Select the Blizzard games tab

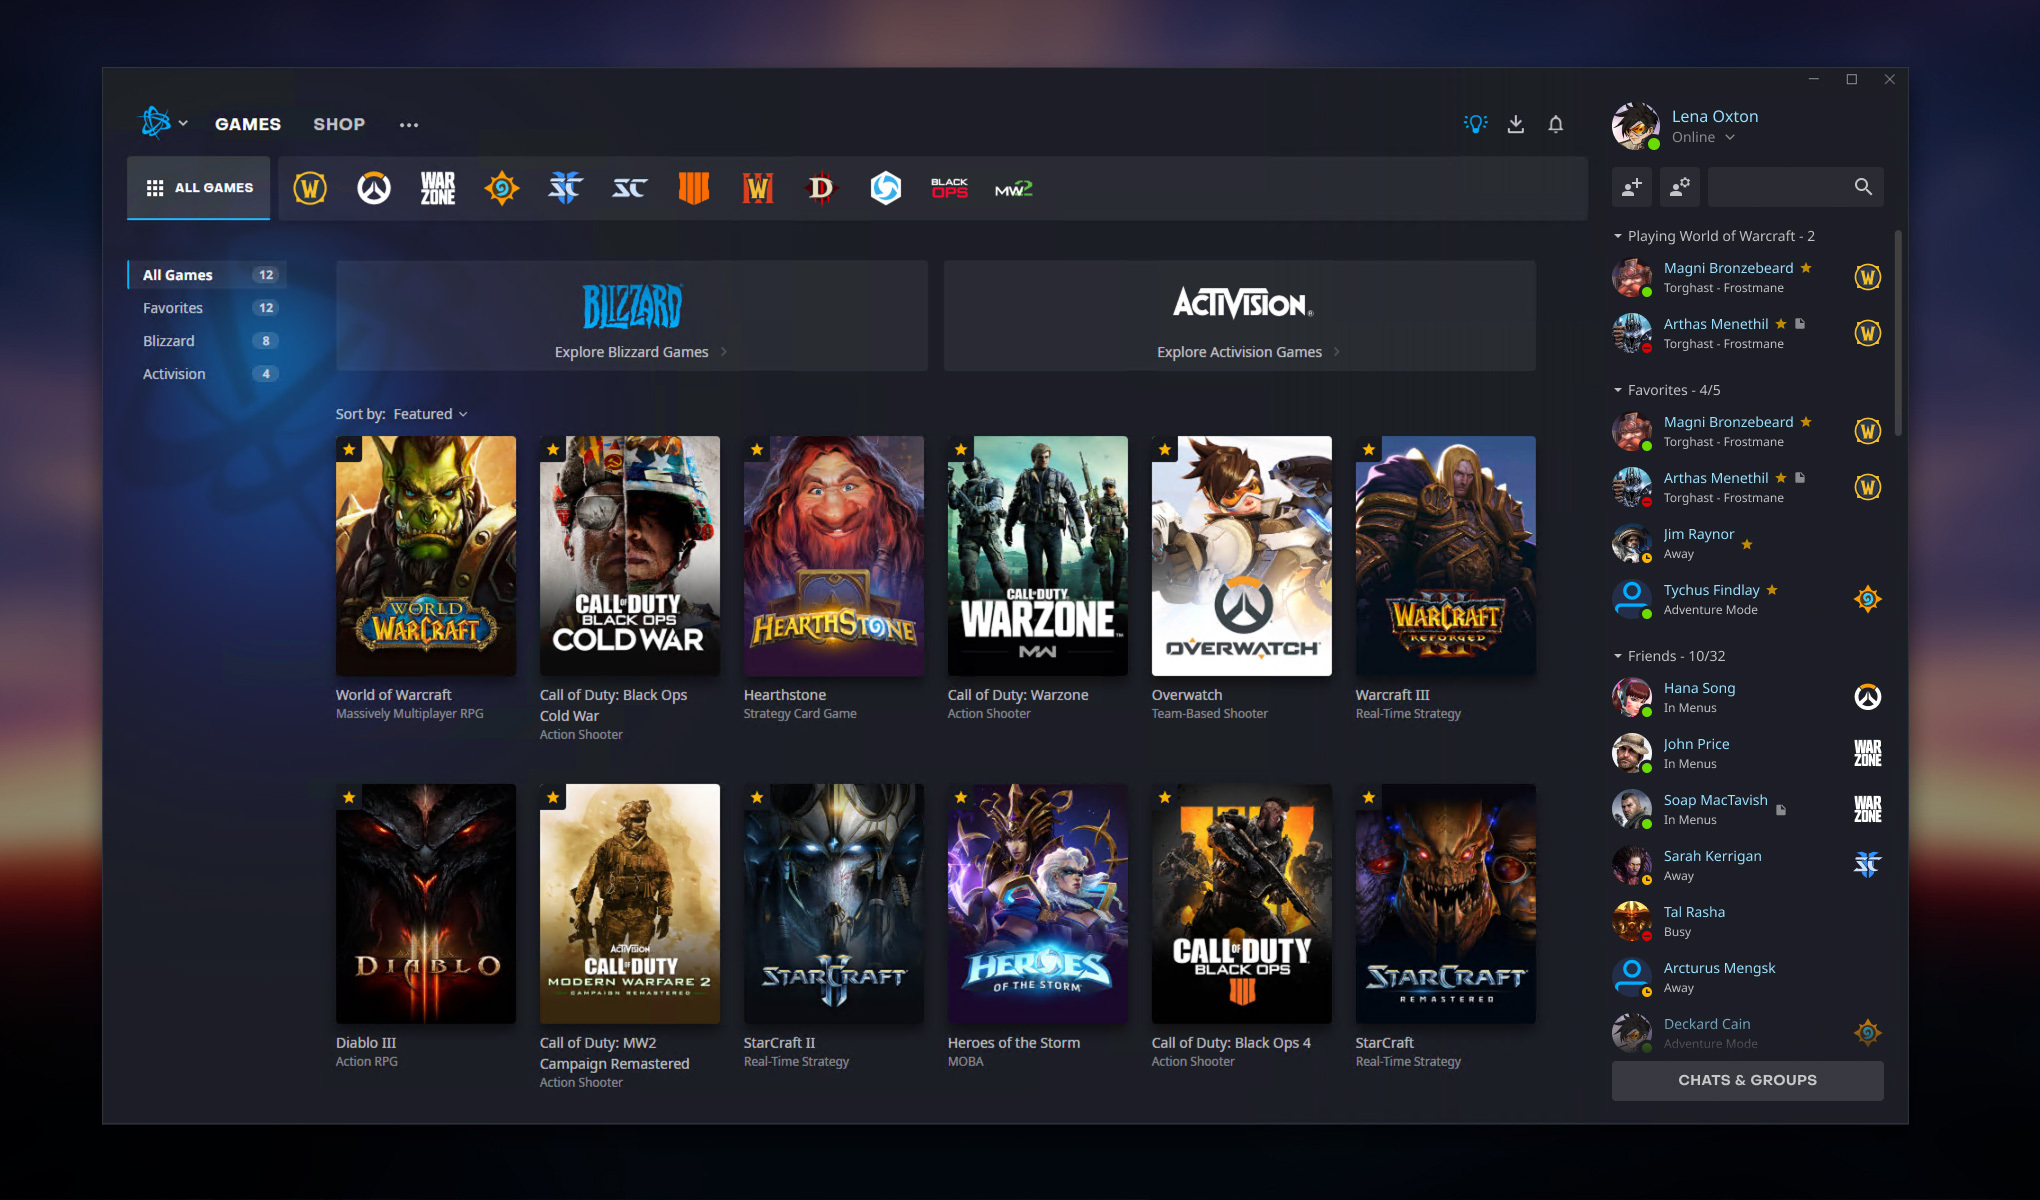click(169, 341)
